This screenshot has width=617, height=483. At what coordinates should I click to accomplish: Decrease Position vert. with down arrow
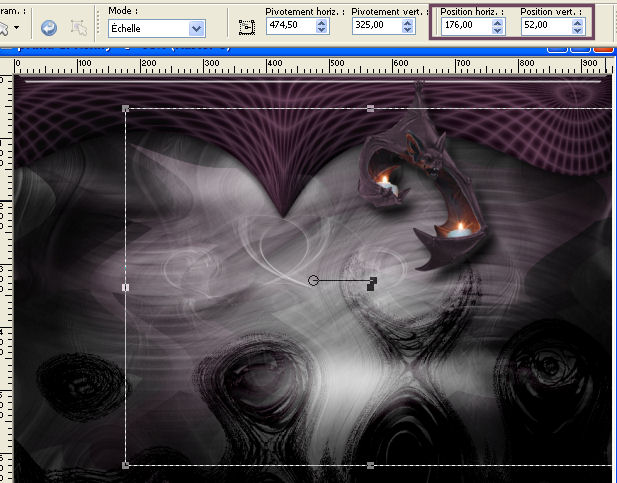tap(577, 32)
